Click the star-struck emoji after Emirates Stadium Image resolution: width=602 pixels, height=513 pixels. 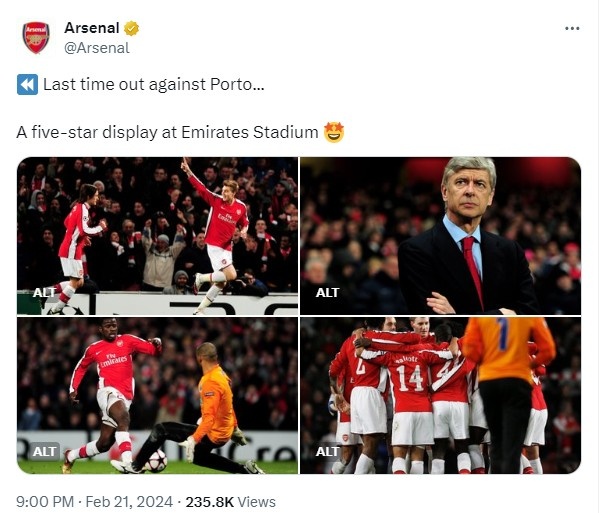click(334, 132)
